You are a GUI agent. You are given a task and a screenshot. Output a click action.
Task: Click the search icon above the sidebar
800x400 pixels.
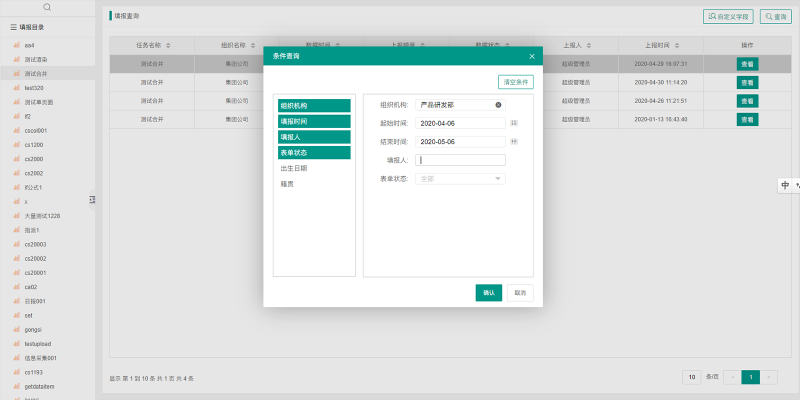coord(47,7)
